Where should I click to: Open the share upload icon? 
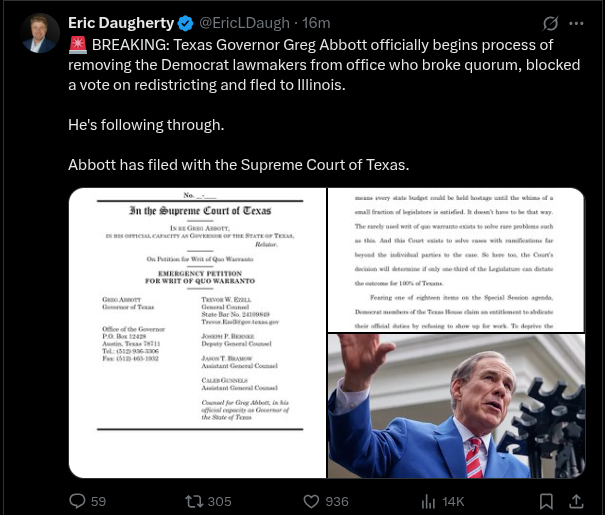[x=576, y=501]
